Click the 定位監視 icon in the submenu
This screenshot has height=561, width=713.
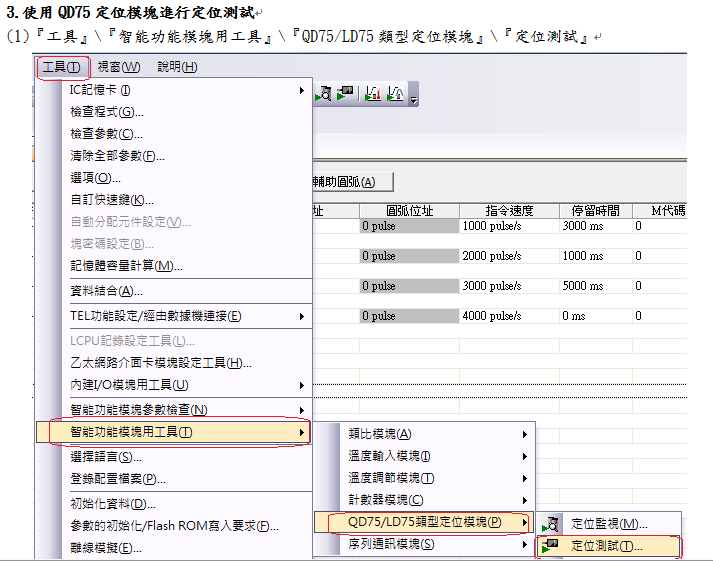552,524
